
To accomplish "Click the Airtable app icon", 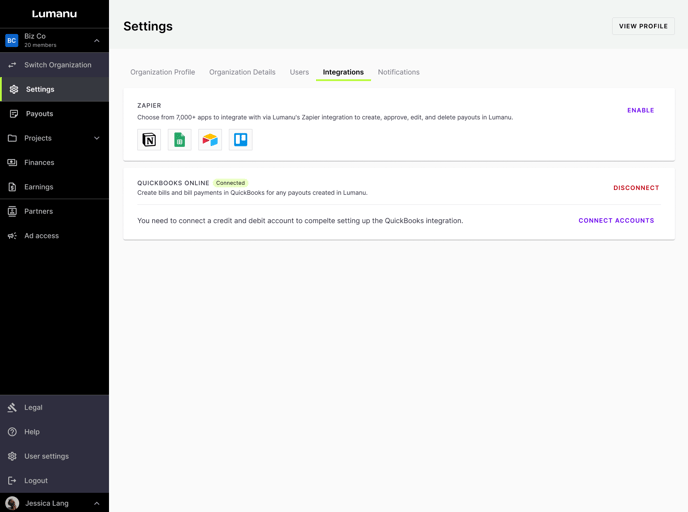I will pos(210,140).
